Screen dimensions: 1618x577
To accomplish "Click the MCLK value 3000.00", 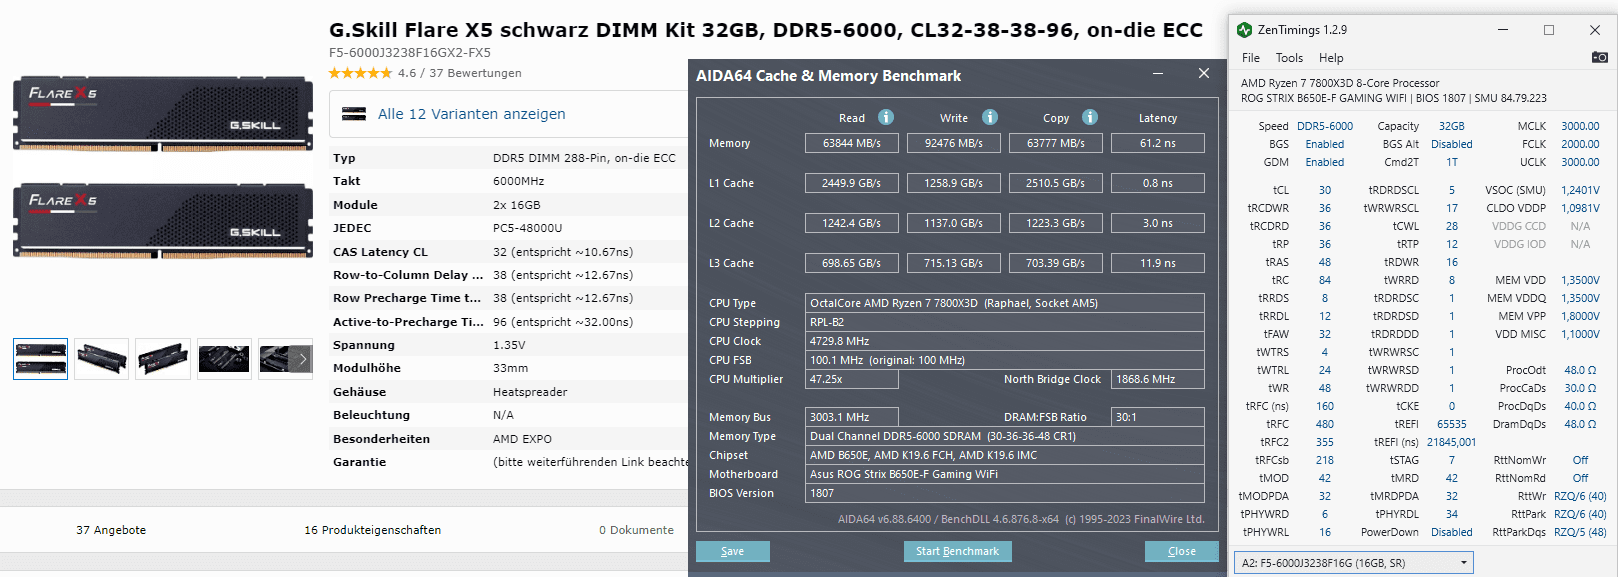I will pos(1580,126).
